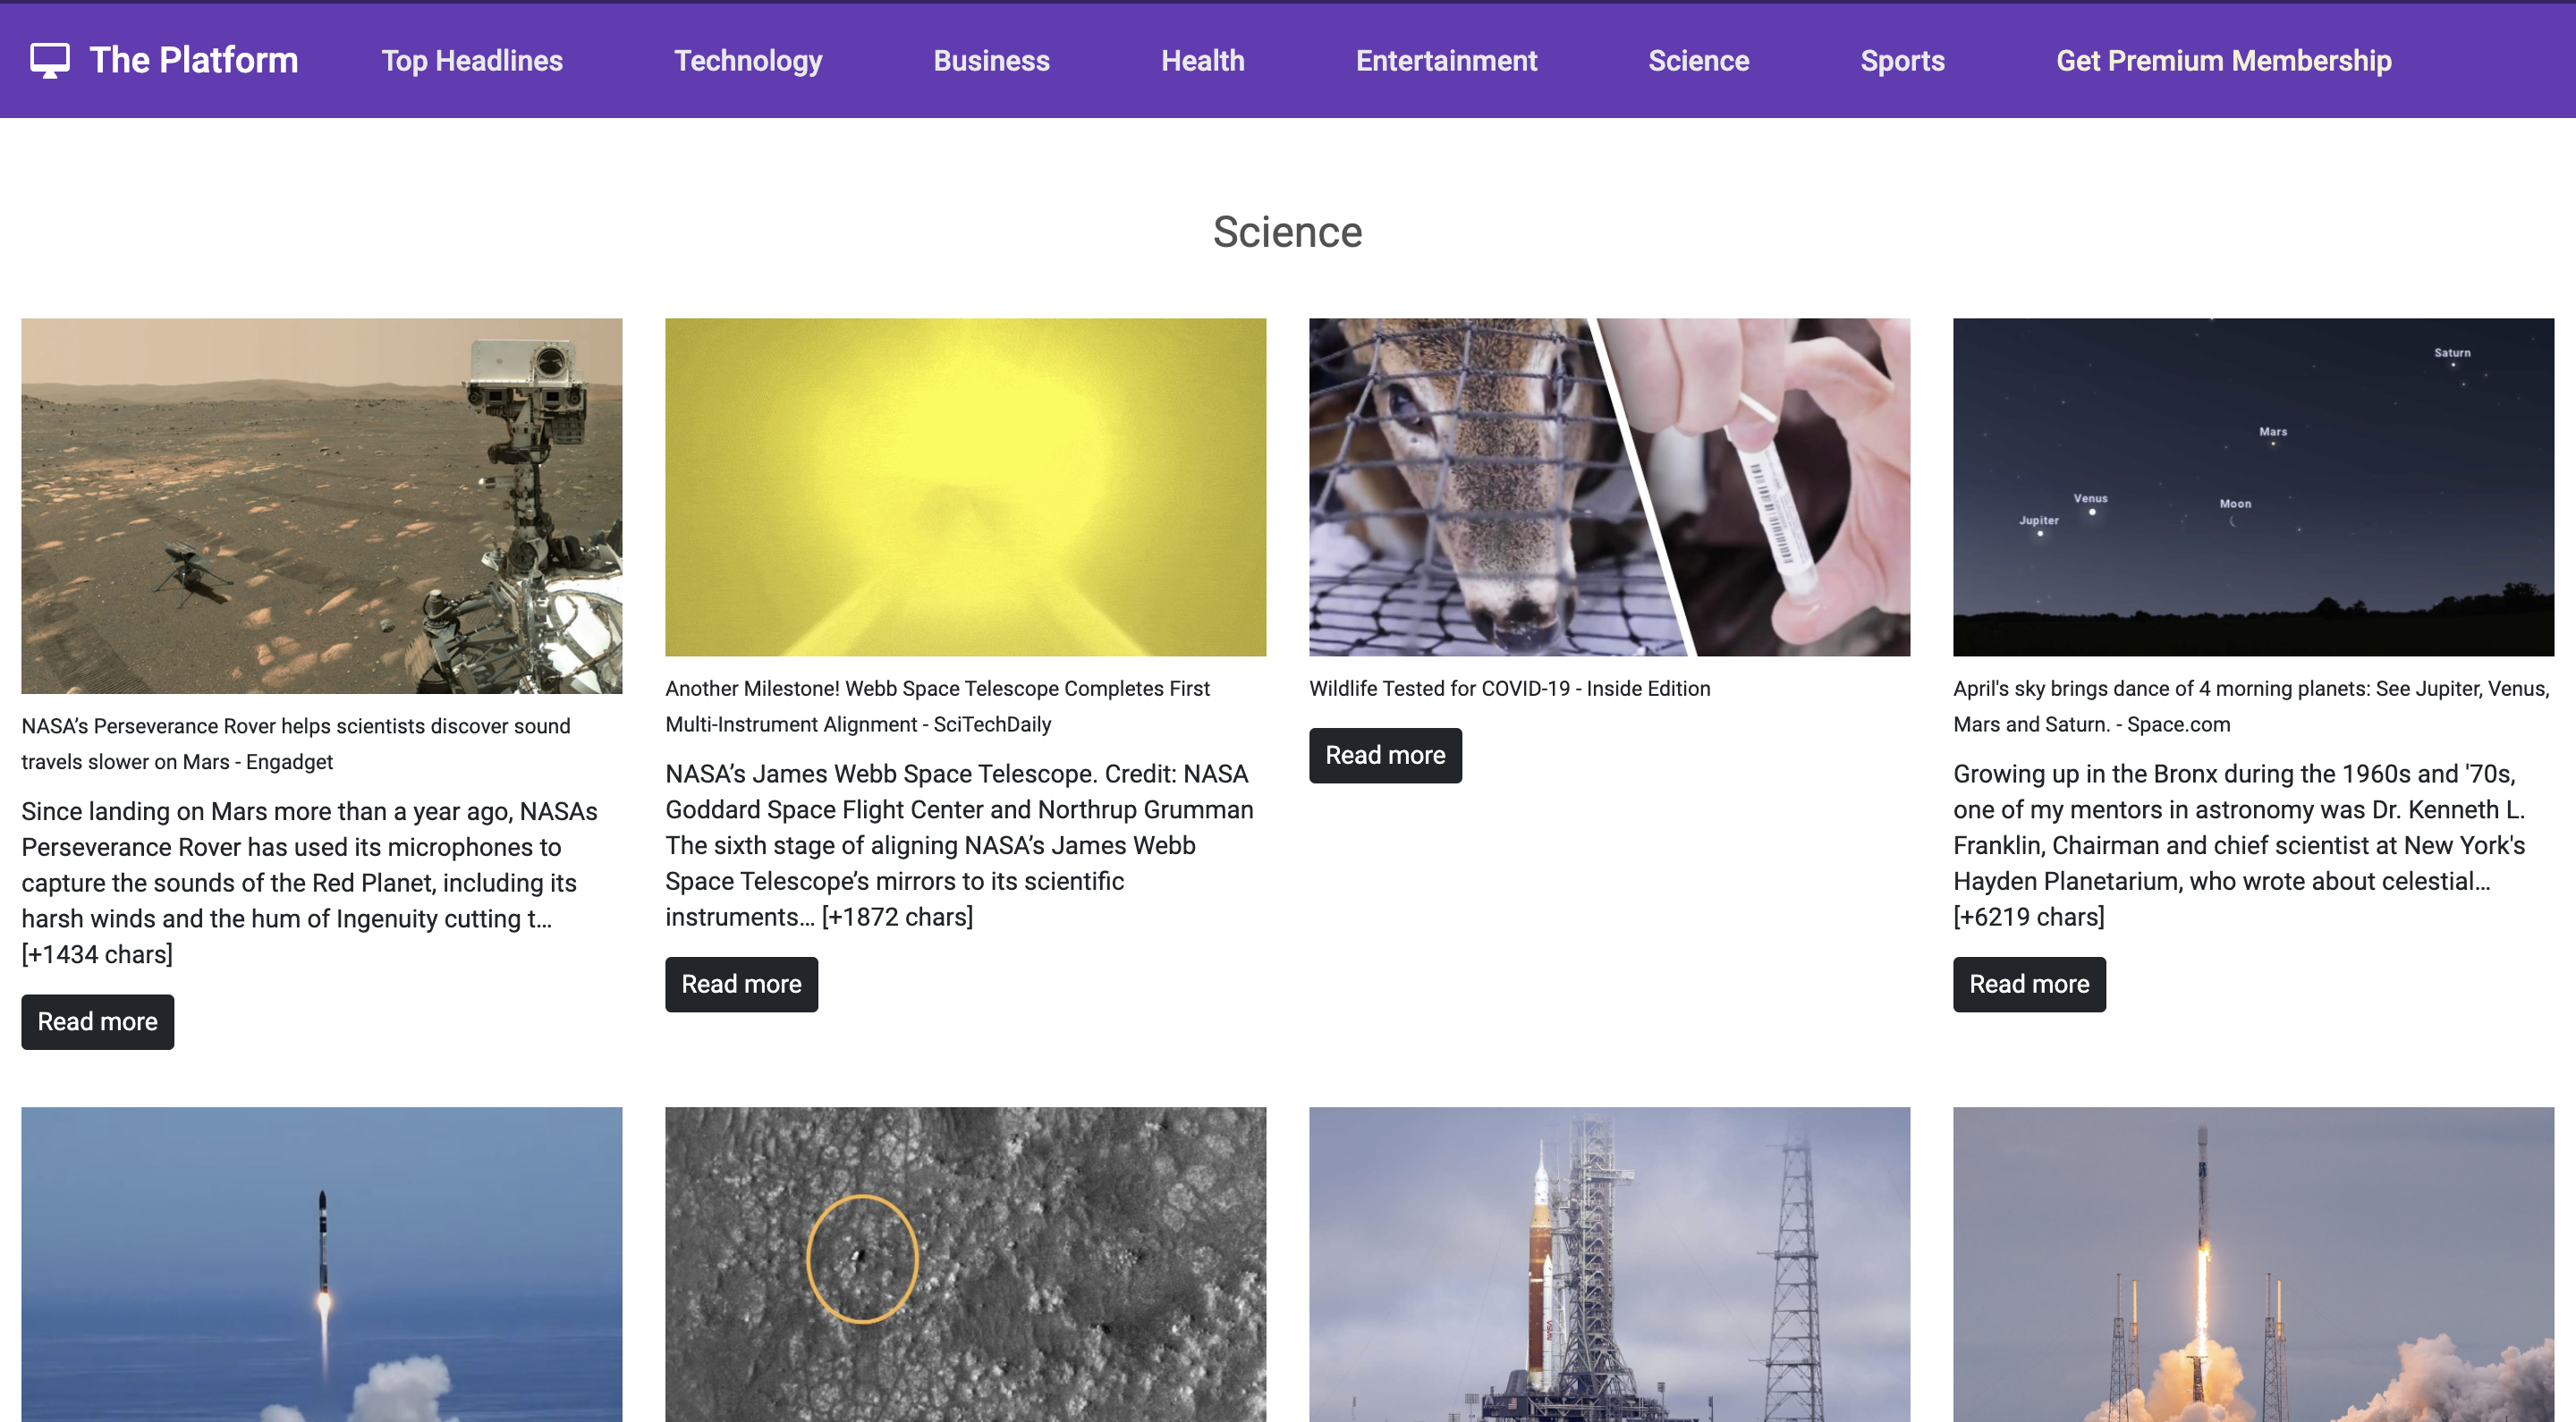Image resolution: width=2576 pixels, height=1422 pixels.
Task: Click the monitor logo icon beside The Platform
Action: [x=50, y=60]
